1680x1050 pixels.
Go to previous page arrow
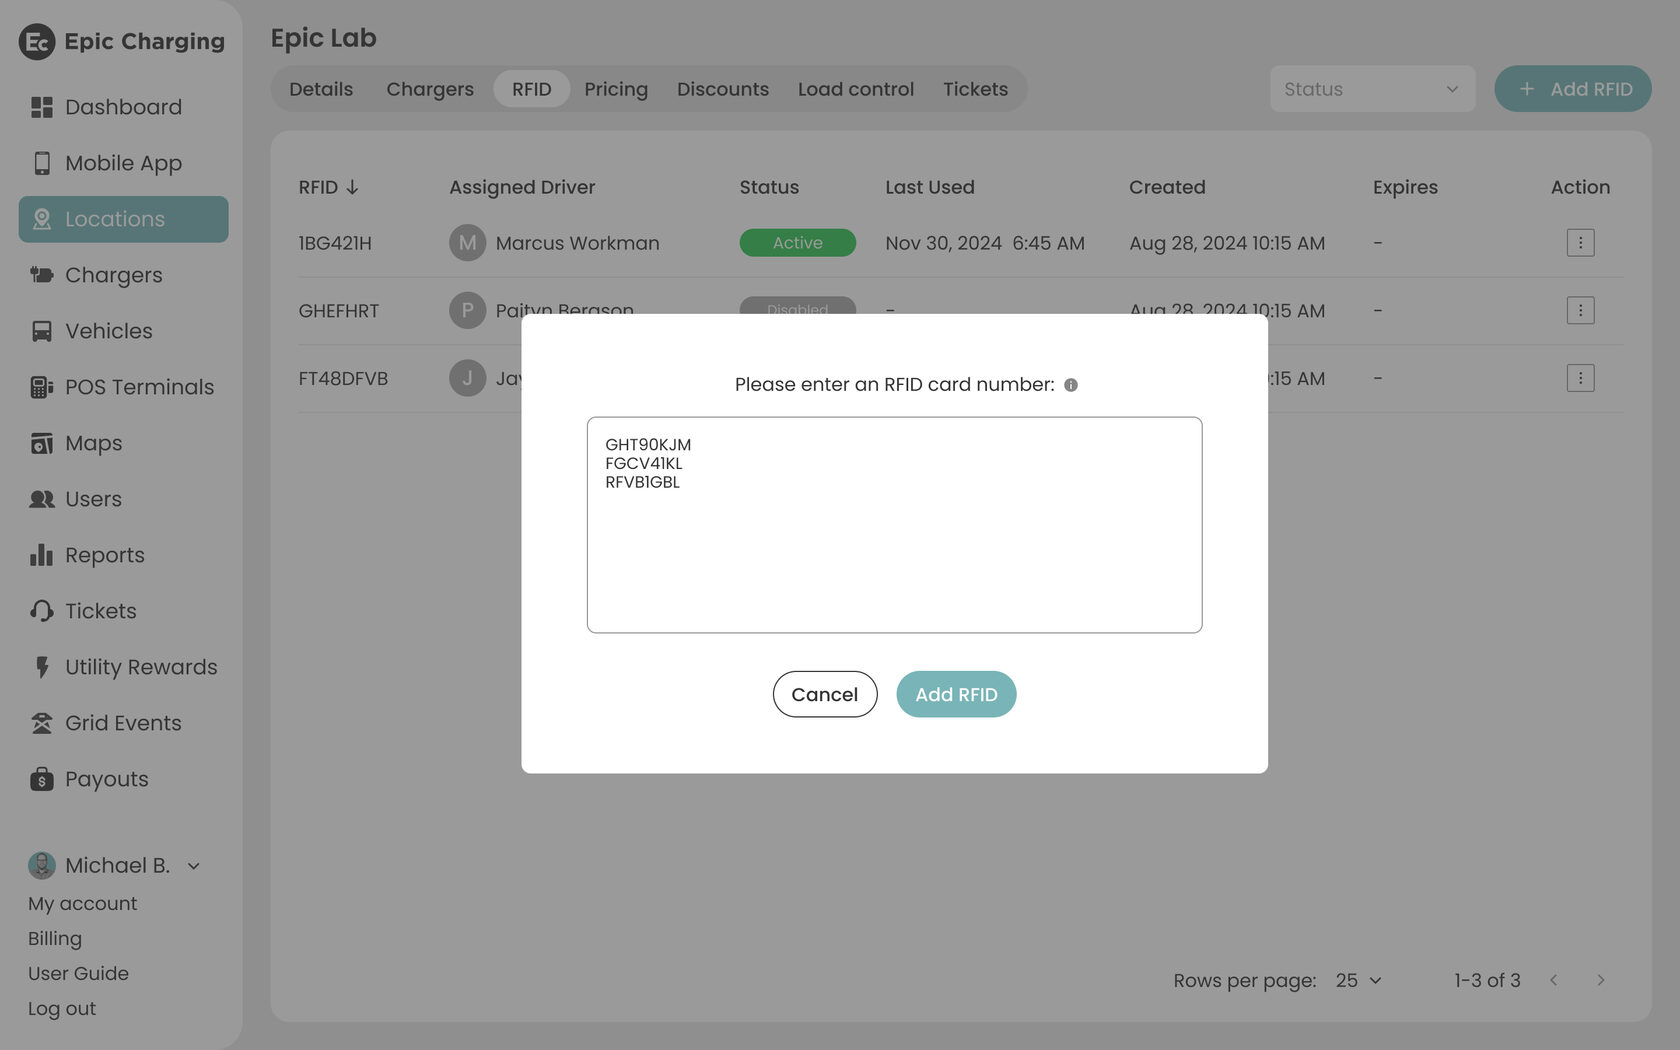point(1553,980)
